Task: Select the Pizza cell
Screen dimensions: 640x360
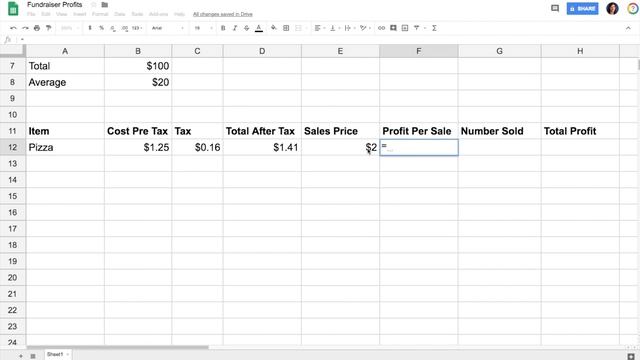Action: point(65,147)
